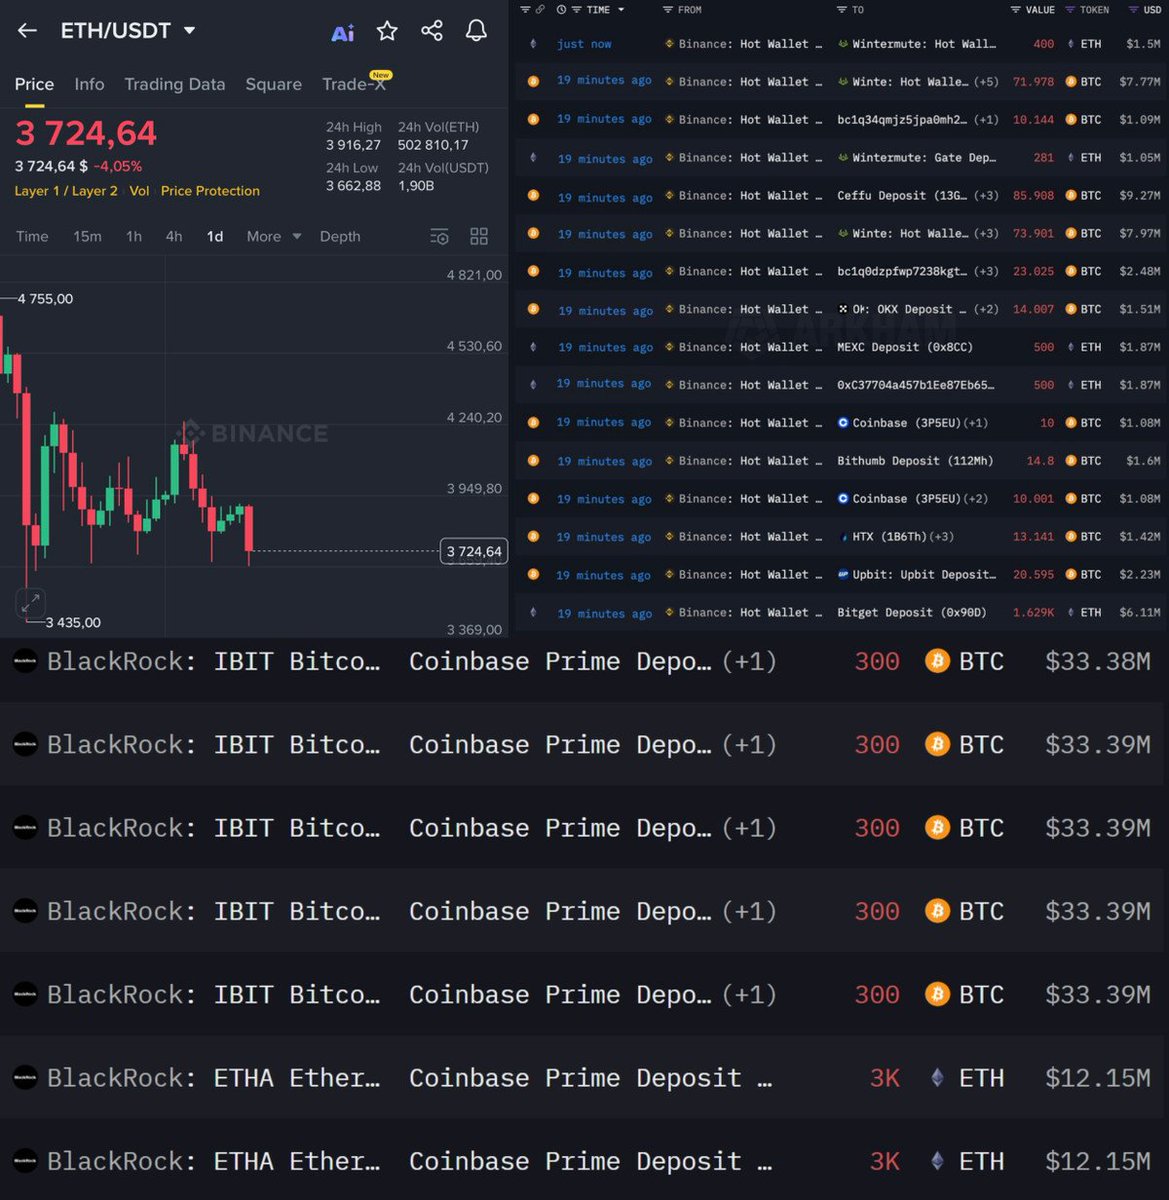The height and width of the screenshot is (1200, 1169).
Task: Open the Square tab
Action: (x=273, y=84)
